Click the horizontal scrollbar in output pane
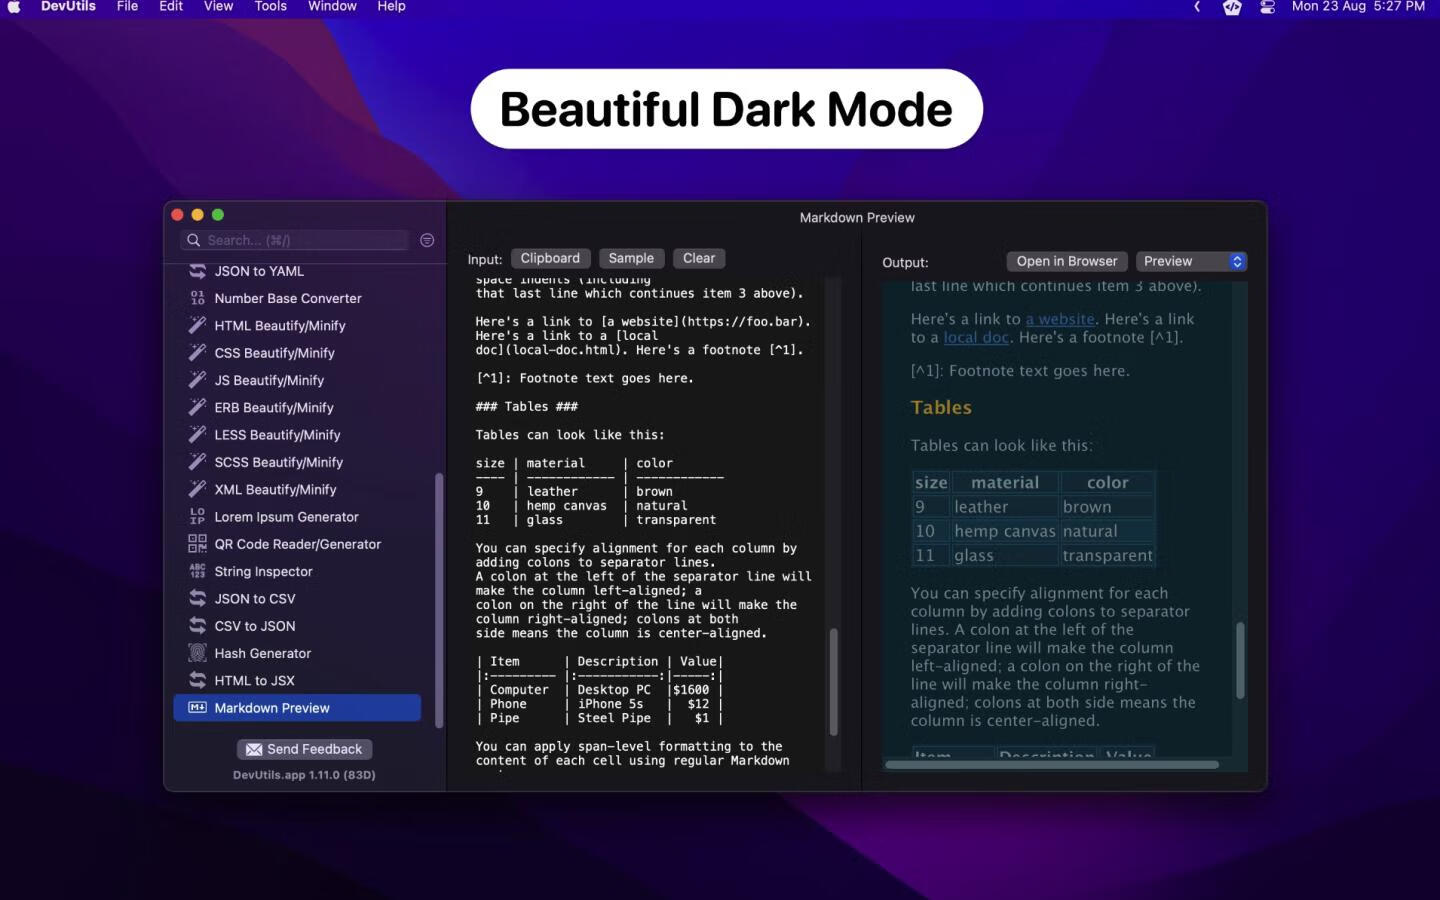 click(1051, 765)
